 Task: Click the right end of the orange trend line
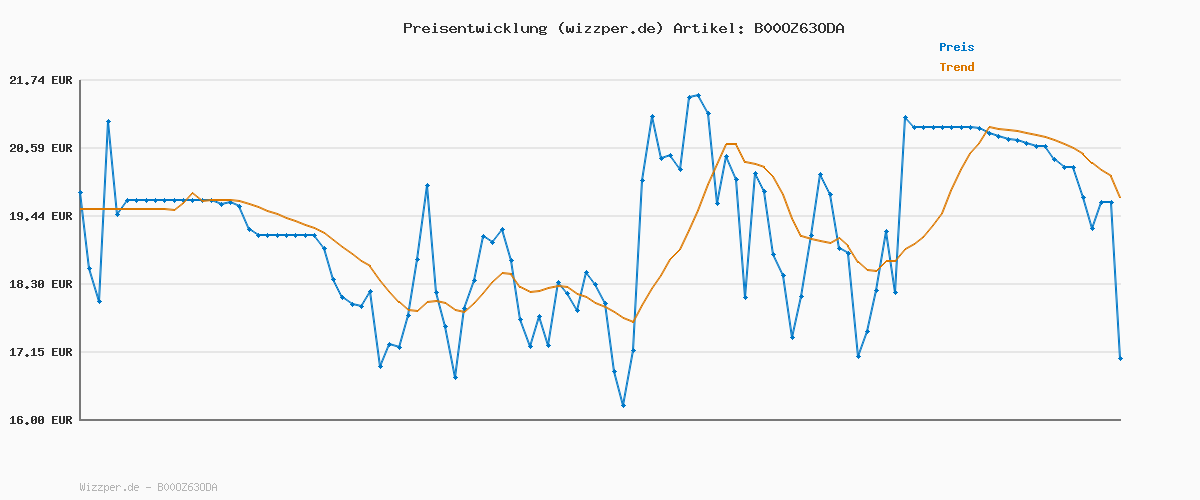click(1120, 197)
